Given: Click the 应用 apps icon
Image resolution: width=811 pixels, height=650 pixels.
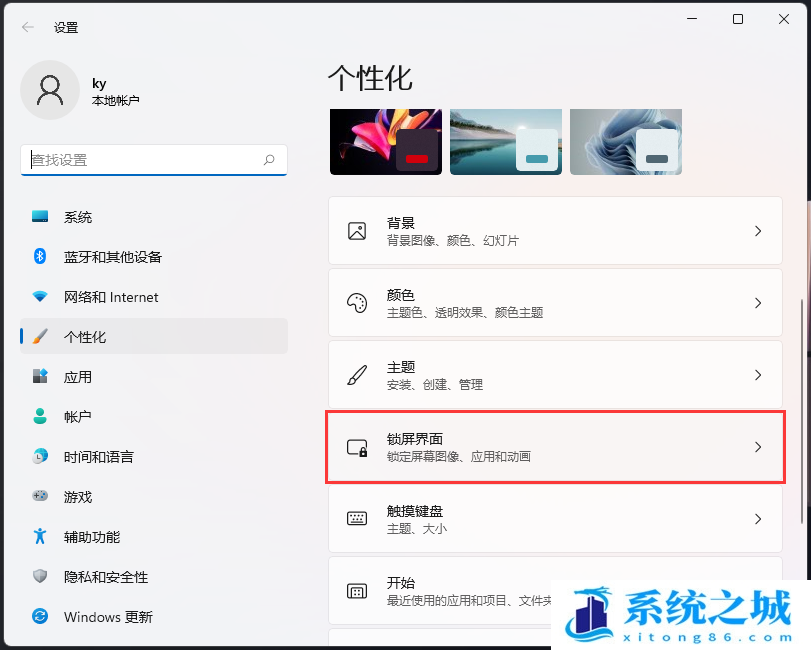Looking at the screenshot, I should click(40, 376).
